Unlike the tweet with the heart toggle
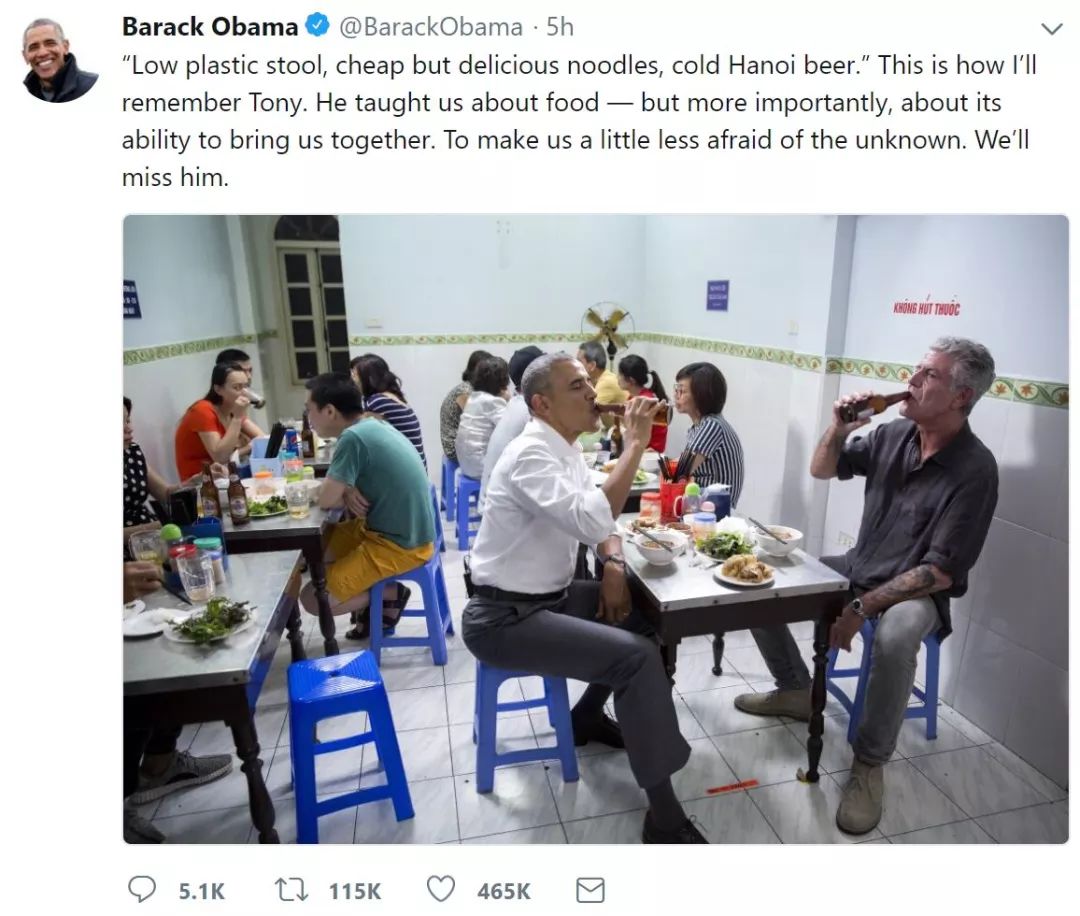The image size is (1080, 916). pos(442,888)
